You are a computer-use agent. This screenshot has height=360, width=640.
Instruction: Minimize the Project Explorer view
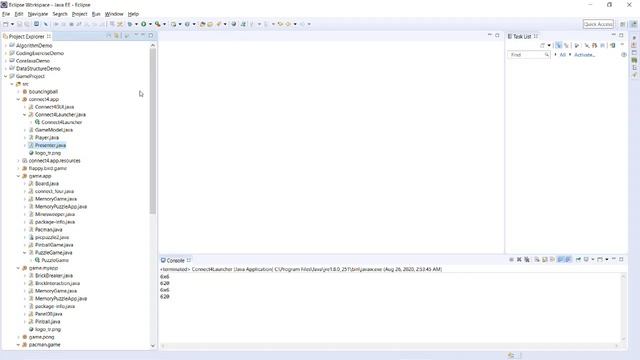point(143,36)
